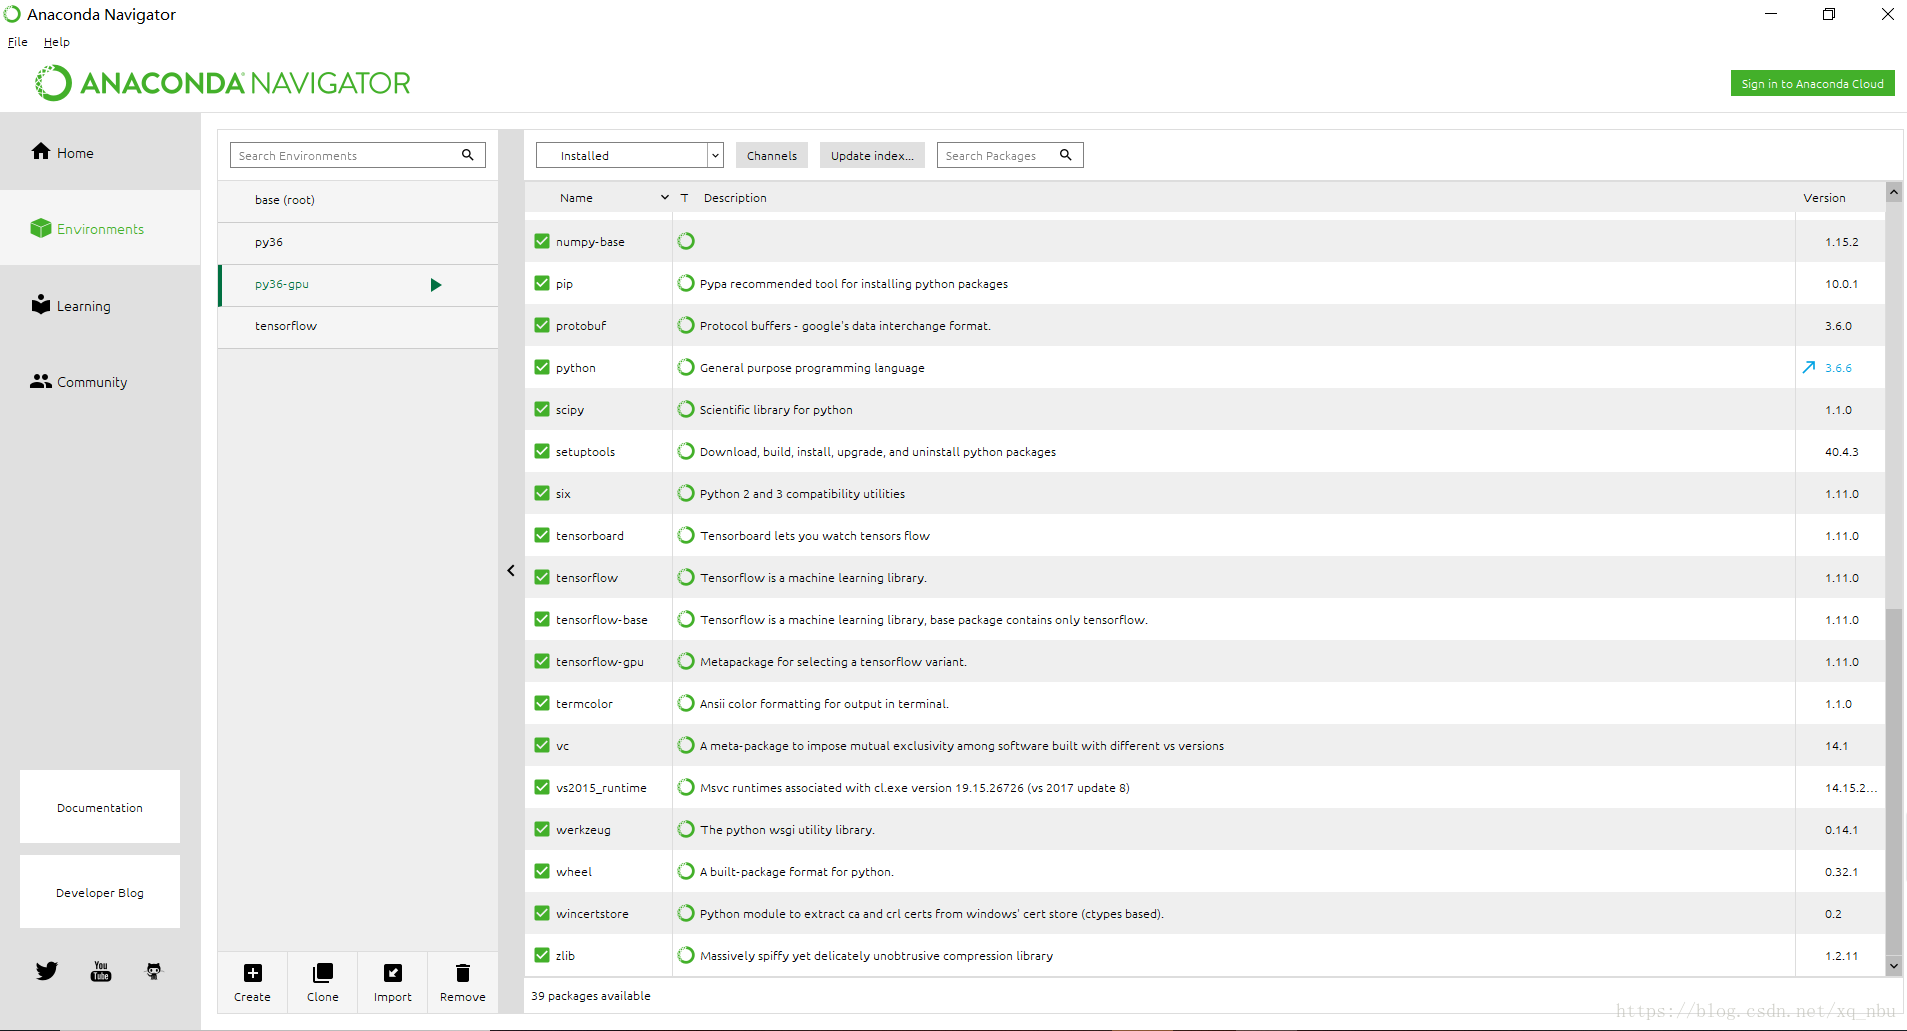Click the update arrow icon for python 3.6.6

pos(1809,367)
